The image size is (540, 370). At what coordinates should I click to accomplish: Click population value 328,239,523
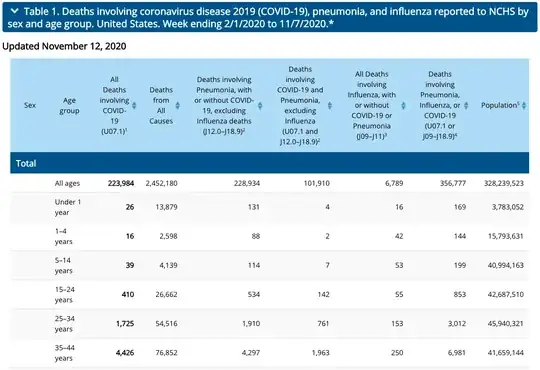[x=503, y=183]
